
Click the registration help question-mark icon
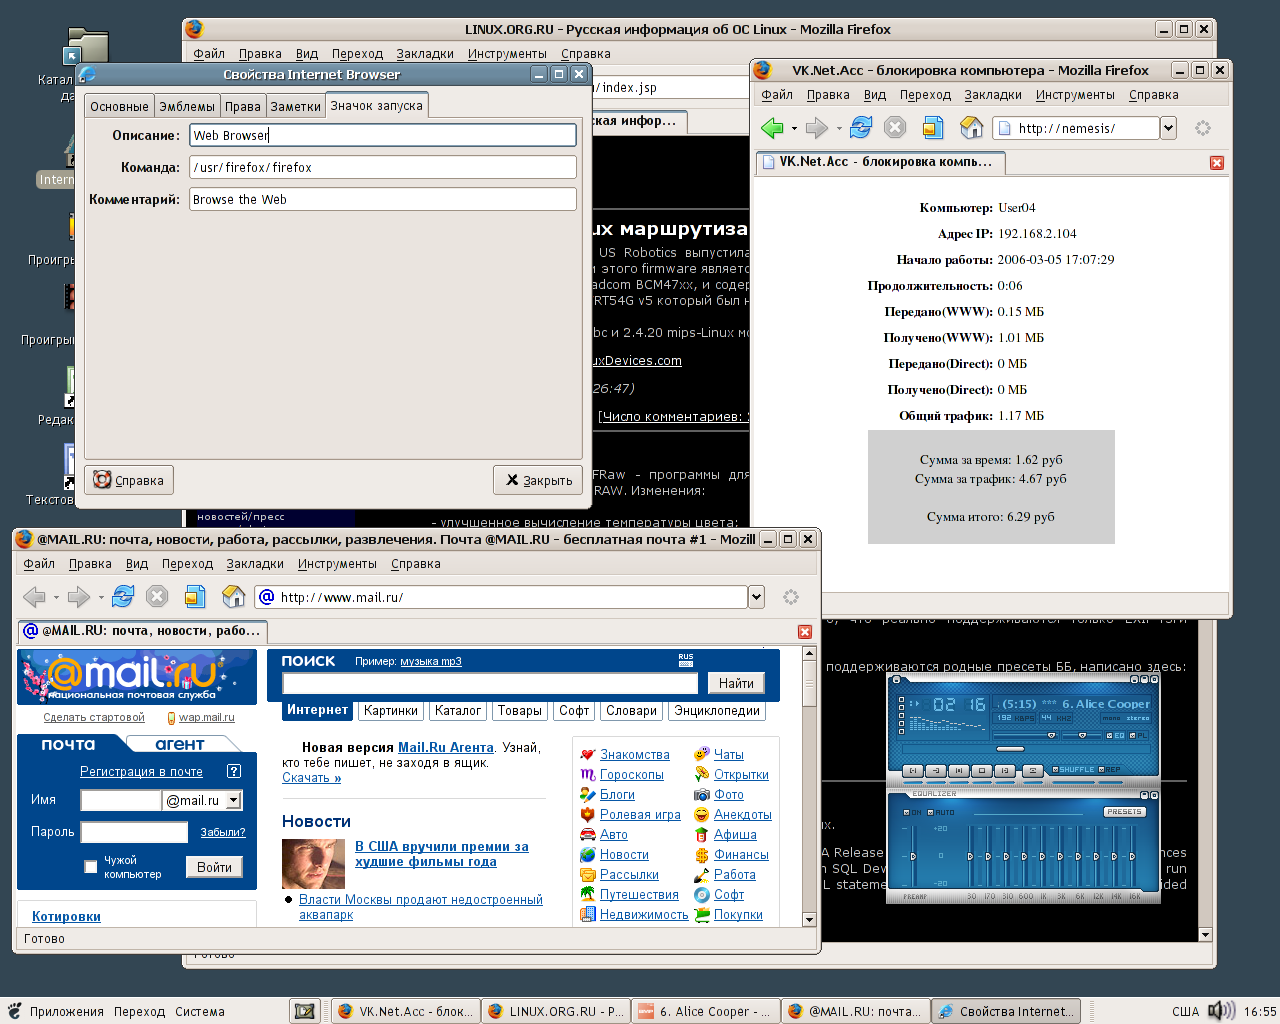pyautogui.click(x=234, y=771)
